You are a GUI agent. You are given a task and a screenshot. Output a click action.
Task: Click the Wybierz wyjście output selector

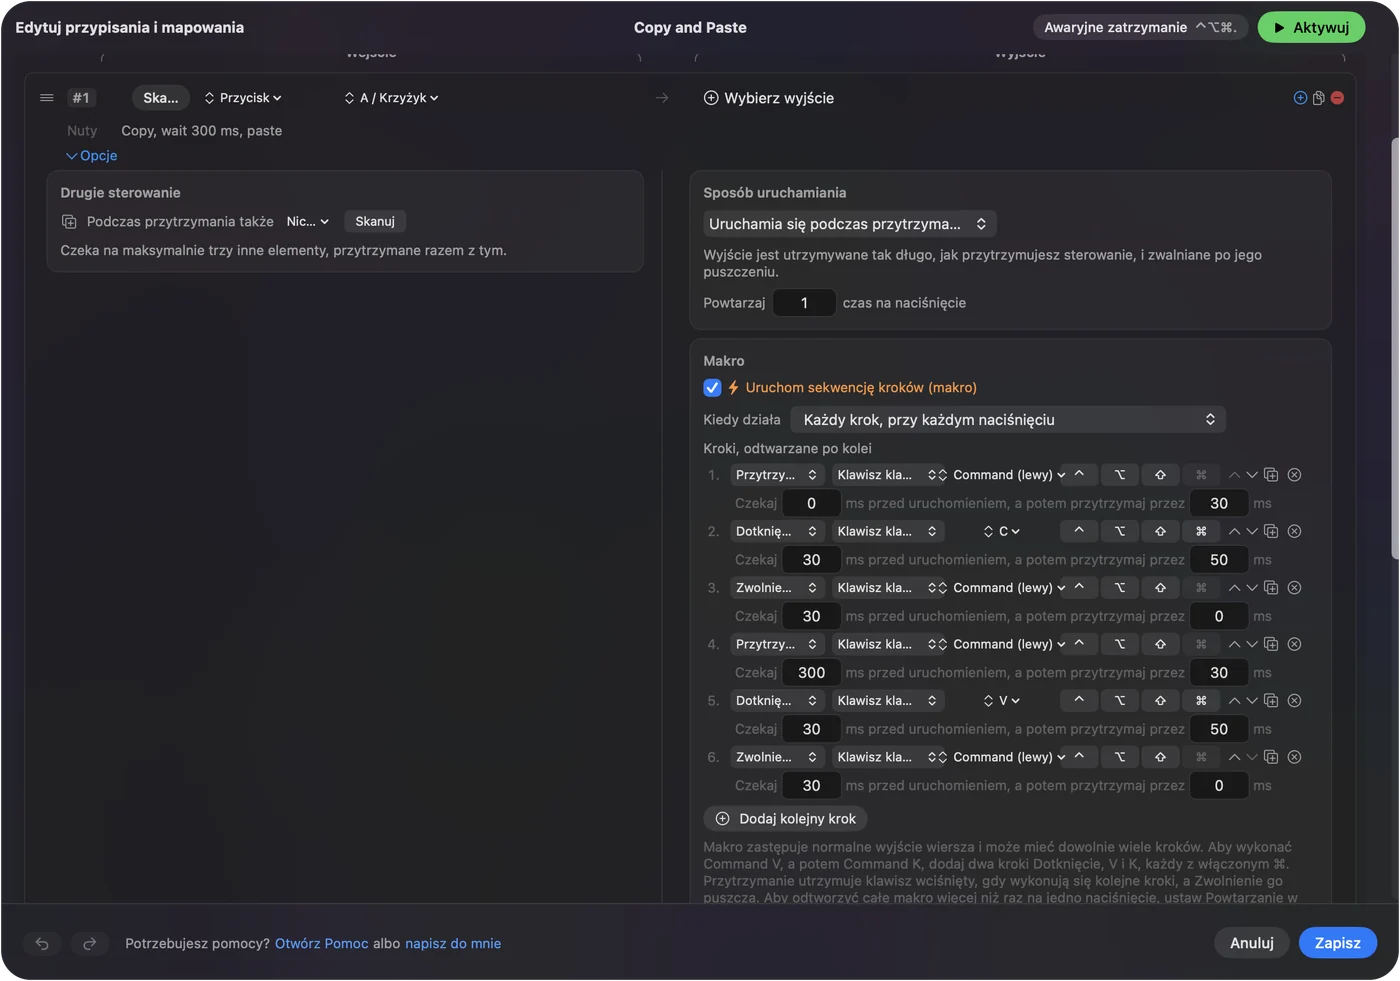pyautogui.click(x=768, y=98)
